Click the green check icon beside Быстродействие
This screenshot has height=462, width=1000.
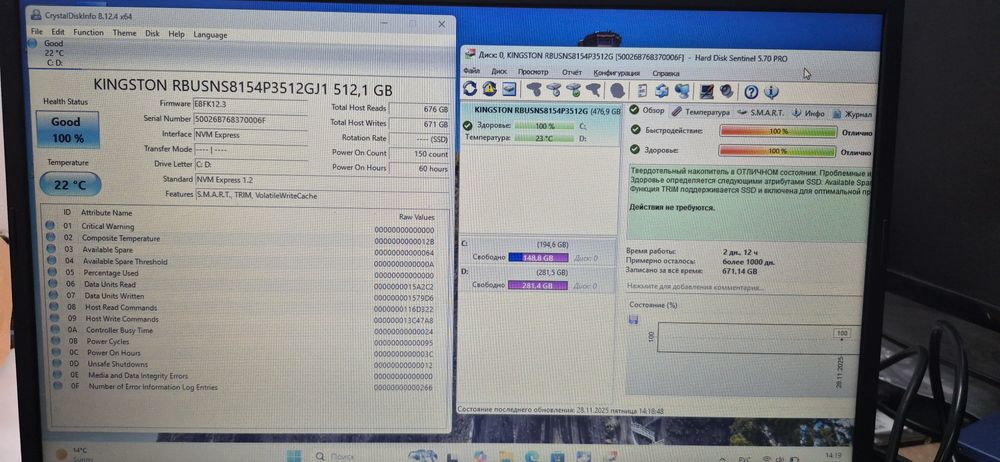(635, 130)
